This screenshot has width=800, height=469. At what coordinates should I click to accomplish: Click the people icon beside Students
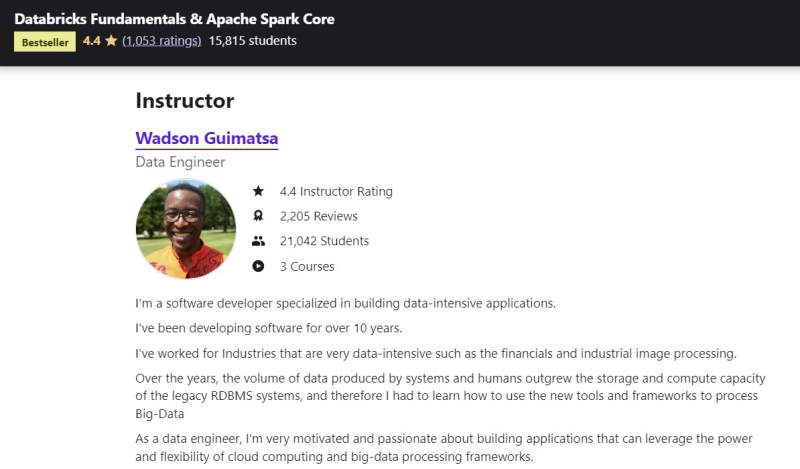(258, 241)
